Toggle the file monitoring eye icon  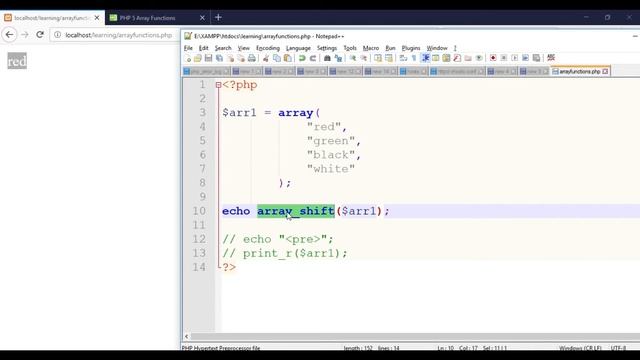(x=479, y=58)
